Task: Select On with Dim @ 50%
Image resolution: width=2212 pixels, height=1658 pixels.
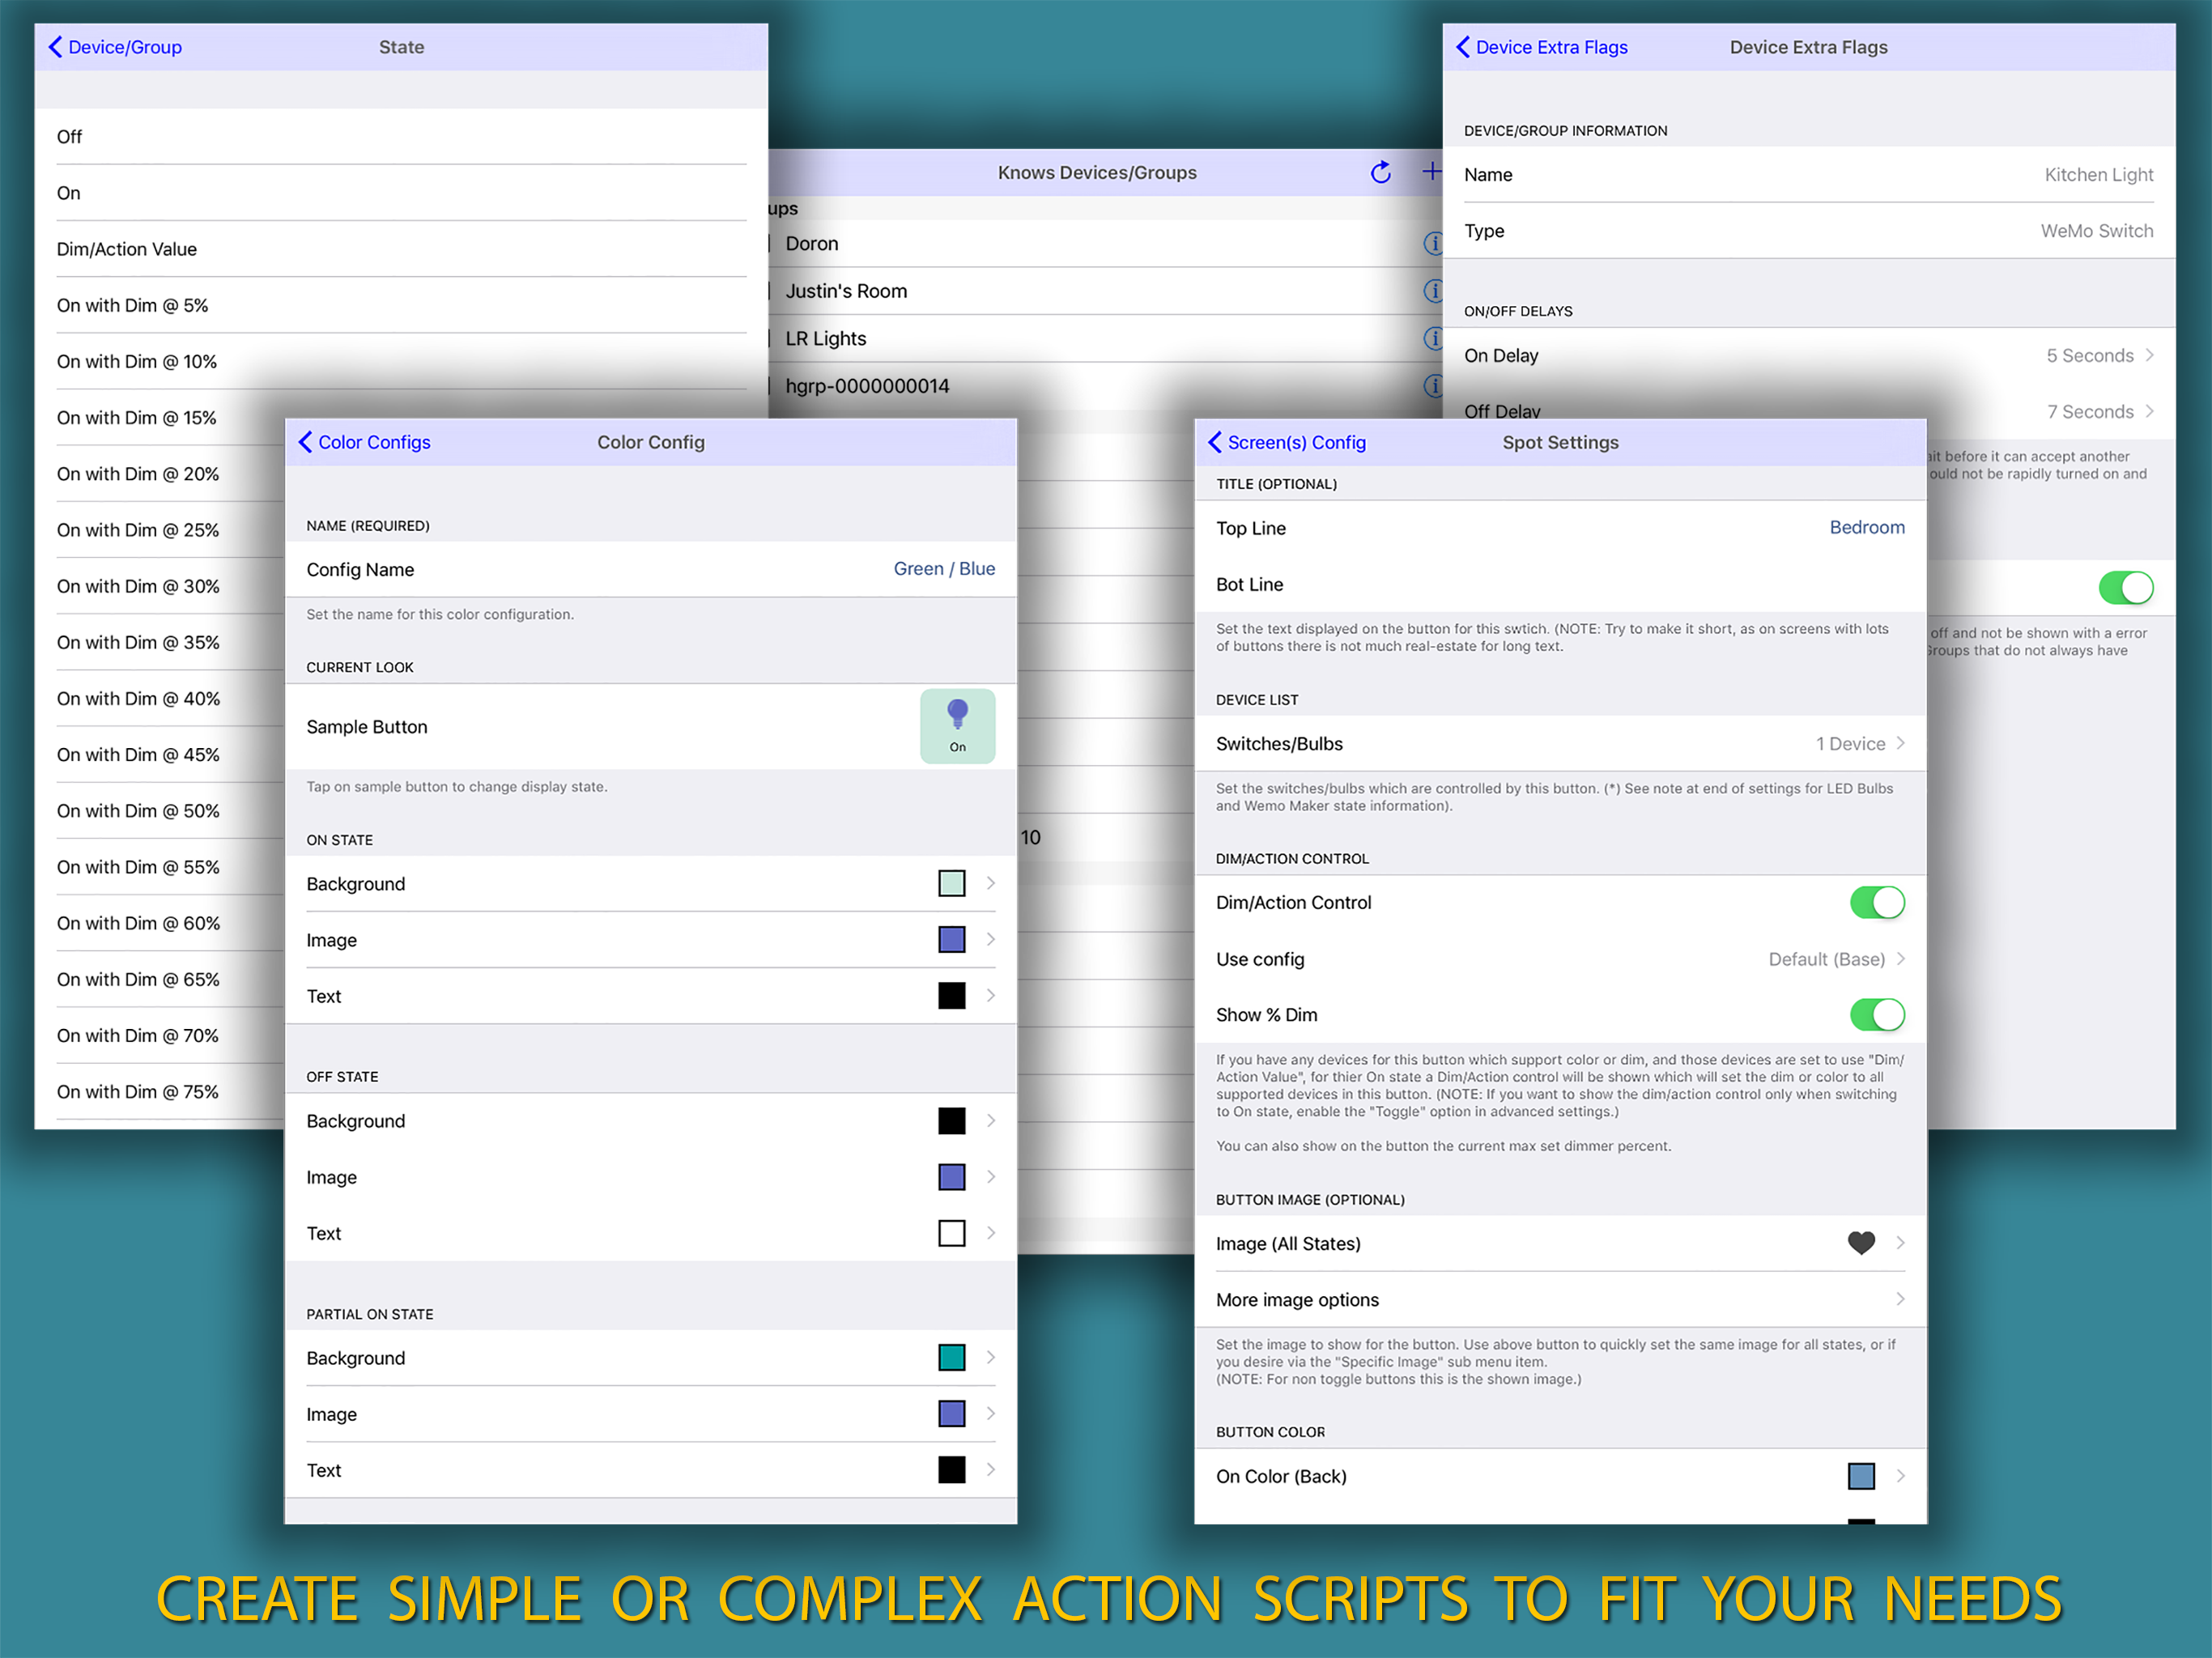Action: [x=160, y=811]
